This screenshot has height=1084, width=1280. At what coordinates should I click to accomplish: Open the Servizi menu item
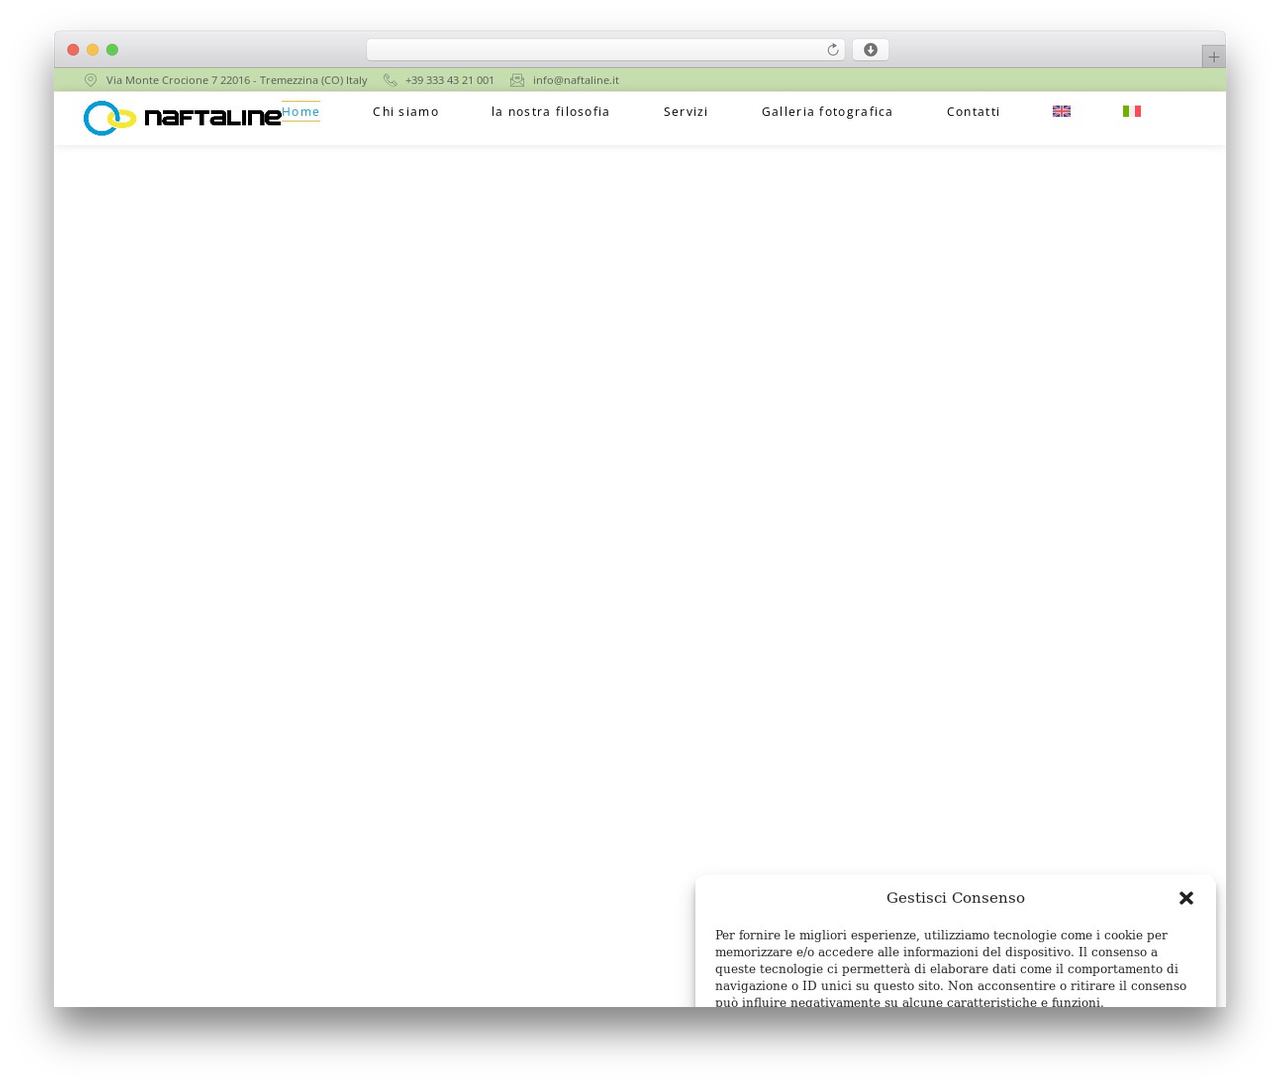686,111
